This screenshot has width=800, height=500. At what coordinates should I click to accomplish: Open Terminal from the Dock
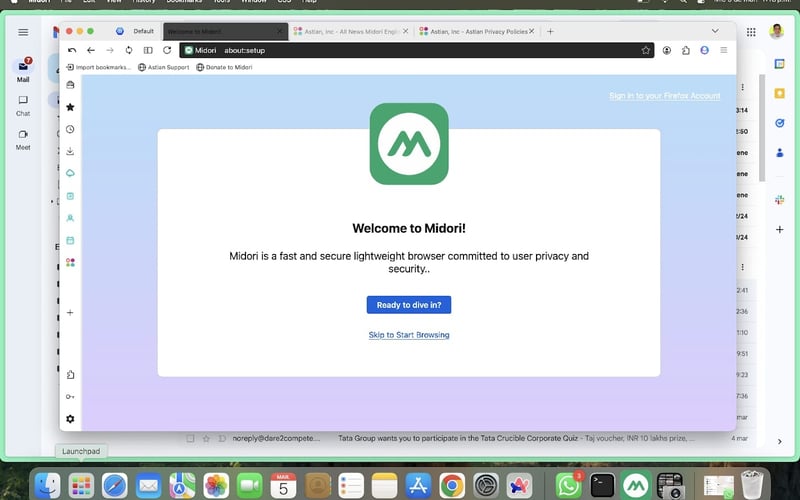(602, 485)
